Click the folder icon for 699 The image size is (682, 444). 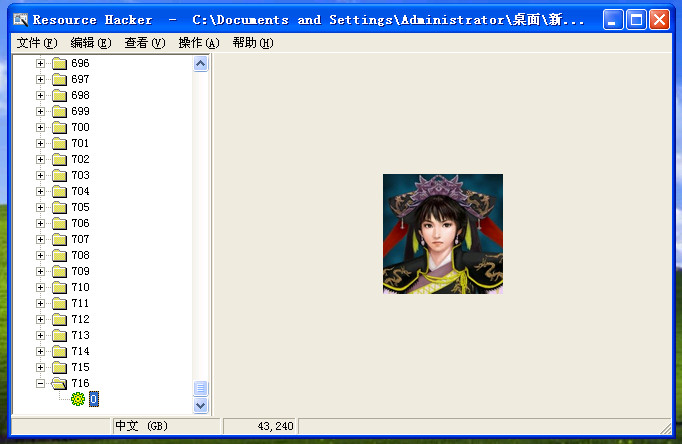point(60,112)
